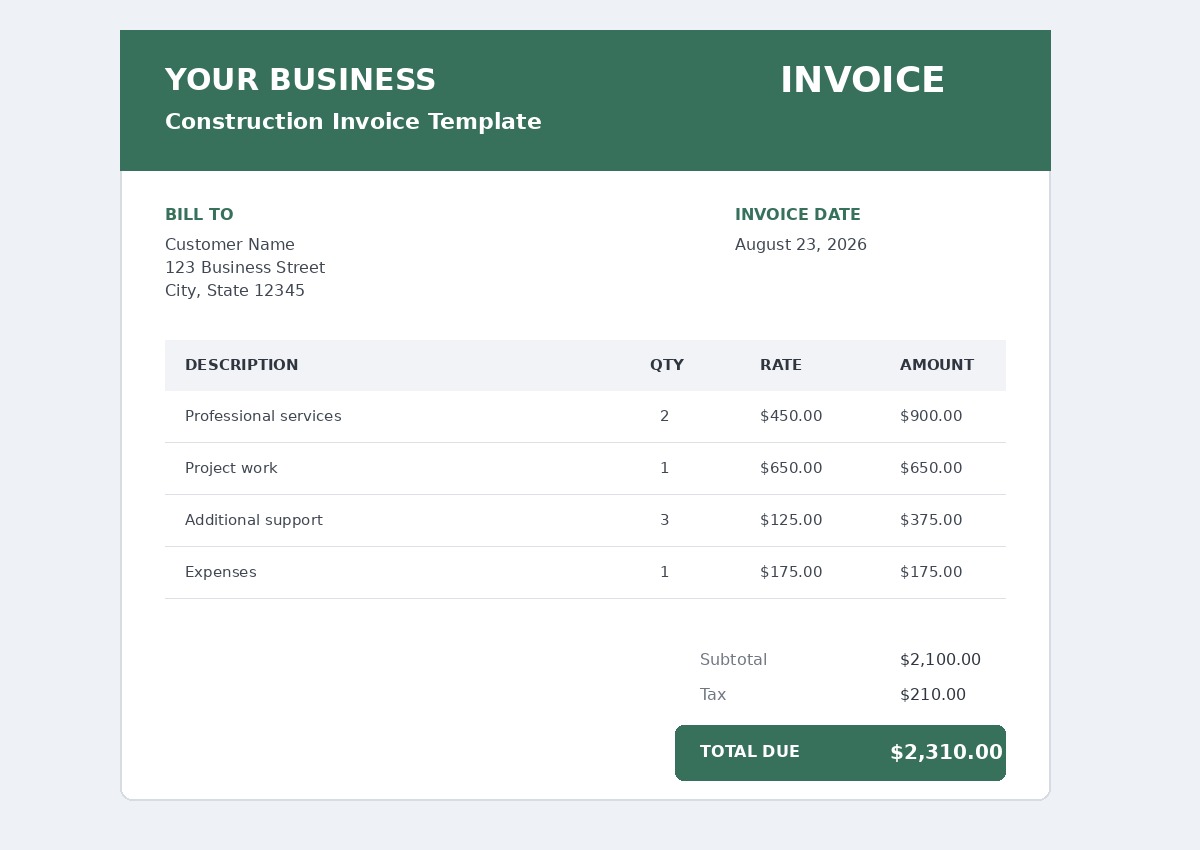The height and width of the screenshot is (850, 1200).
Task: Click the large INVOICE title
Action: pyautogui.click(x=862, y=81)
